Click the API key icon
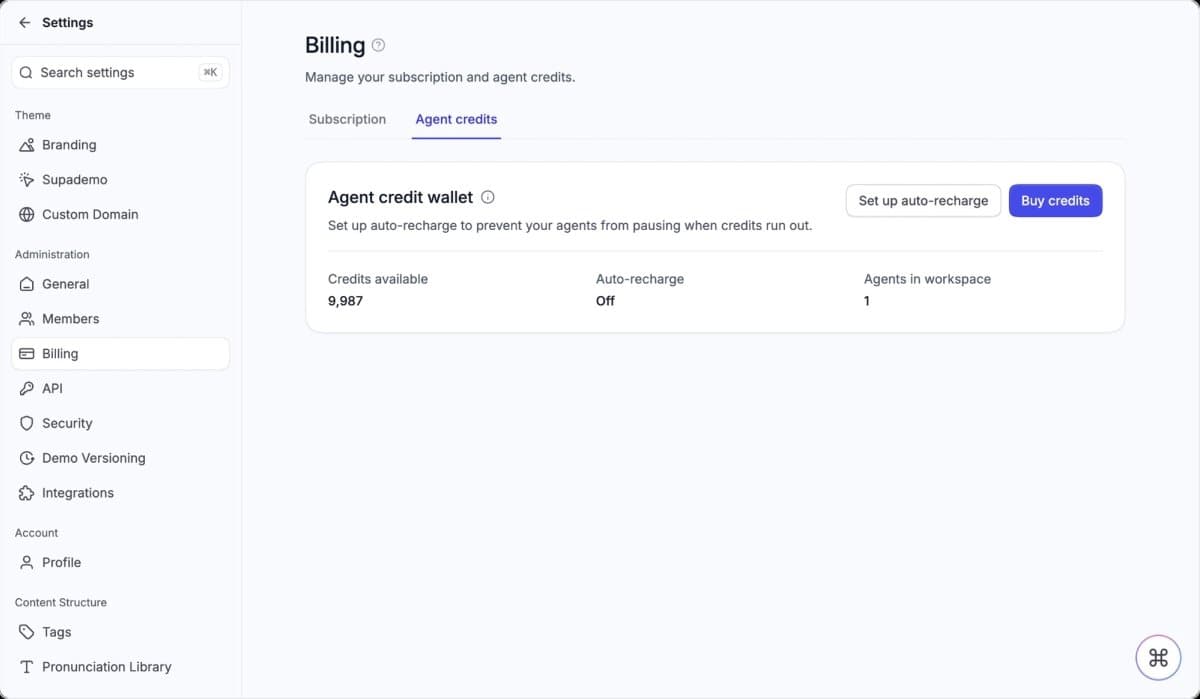Screen dimensions: 1200x699 point(27,388)
